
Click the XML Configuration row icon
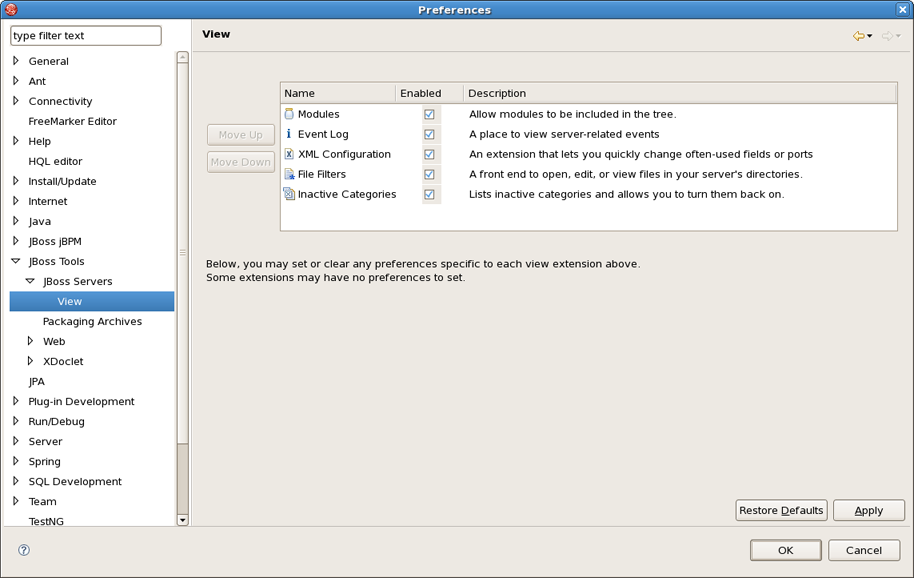(x=289, y=154)
